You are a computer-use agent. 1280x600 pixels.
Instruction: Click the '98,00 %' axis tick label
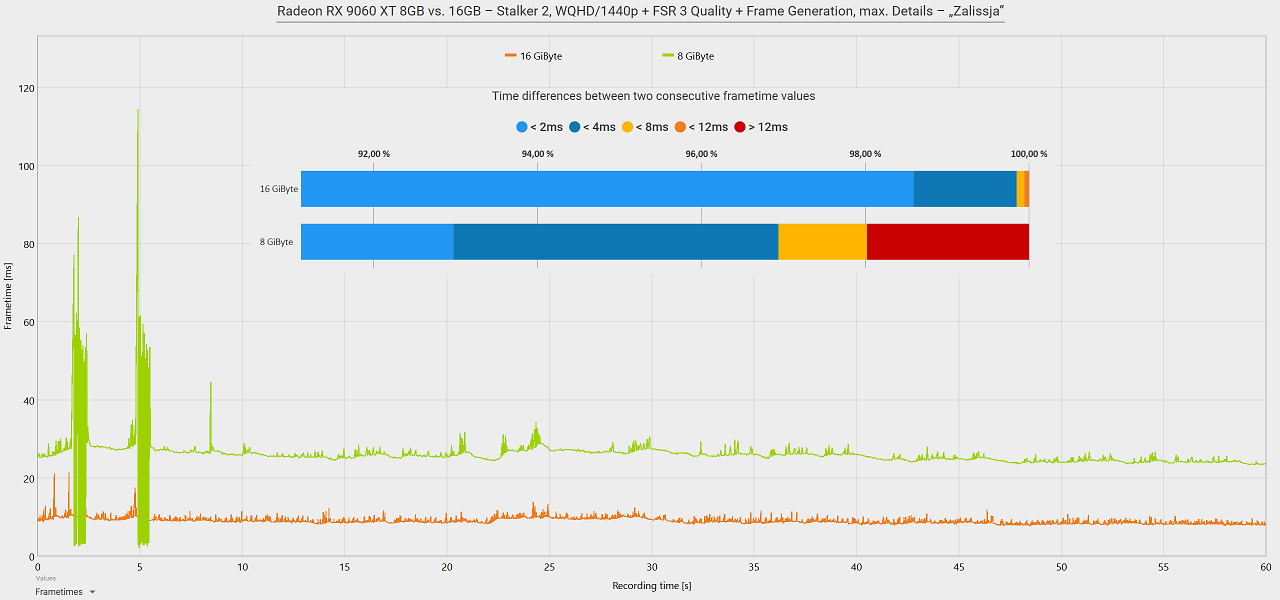point(866,154)
